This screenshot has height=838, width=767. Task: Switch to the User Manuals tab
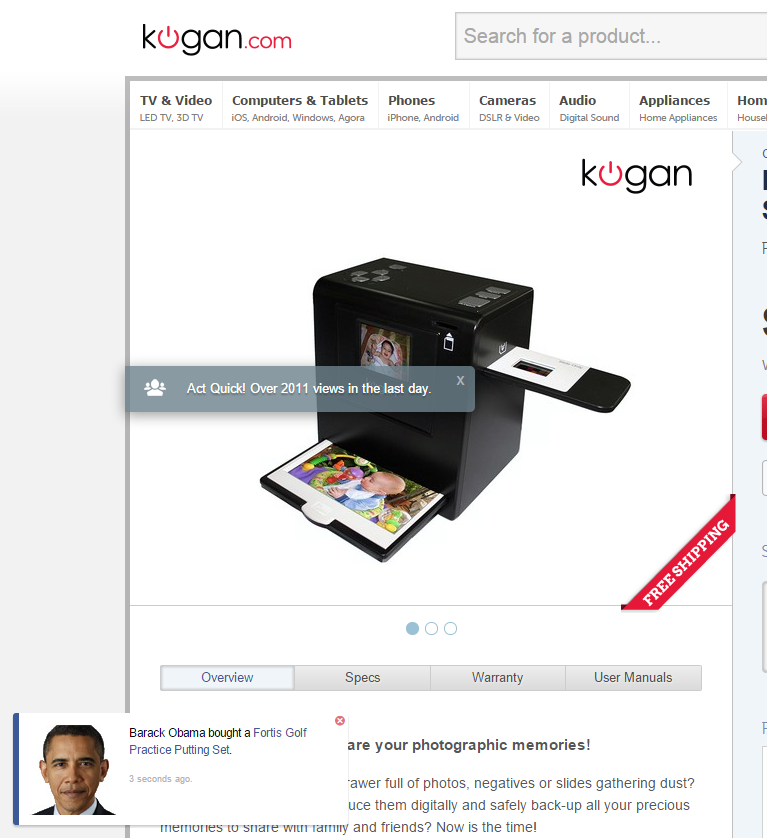[633, 678]
